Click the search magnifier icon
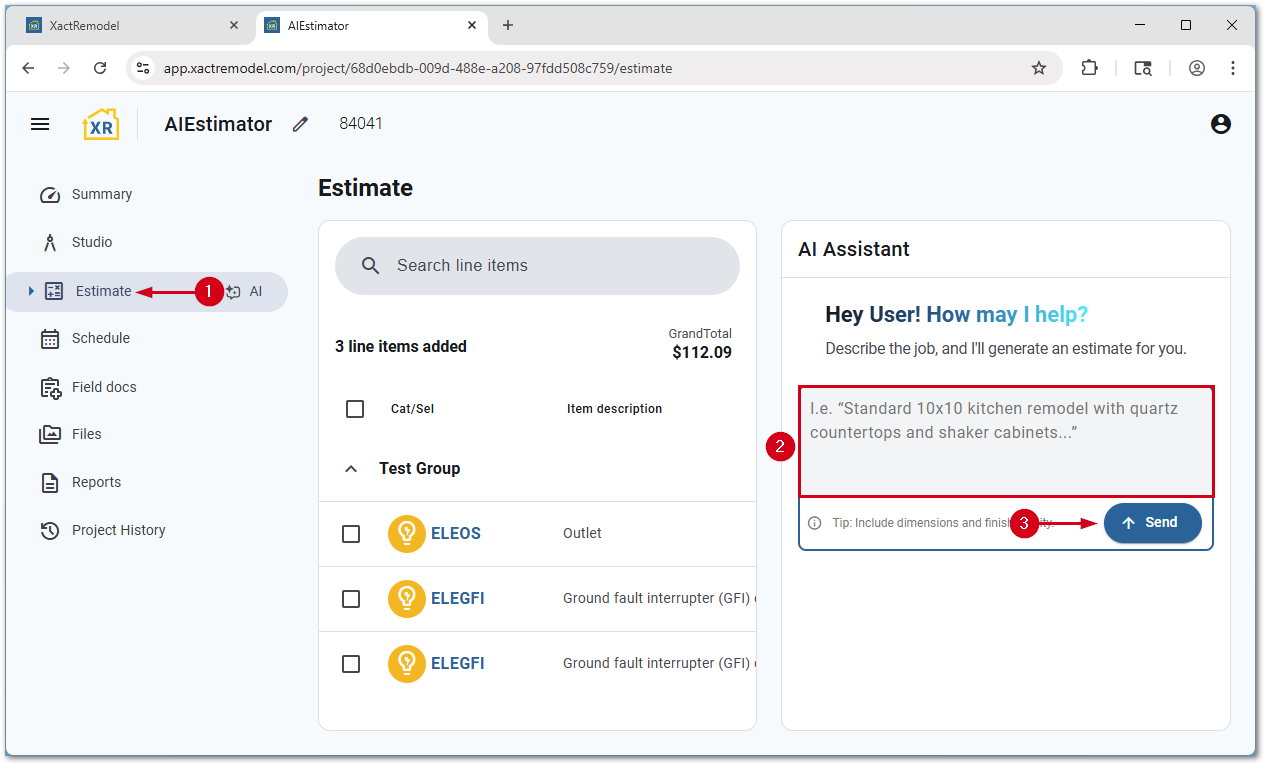1265x765 pixels. [x=371, y=266]
